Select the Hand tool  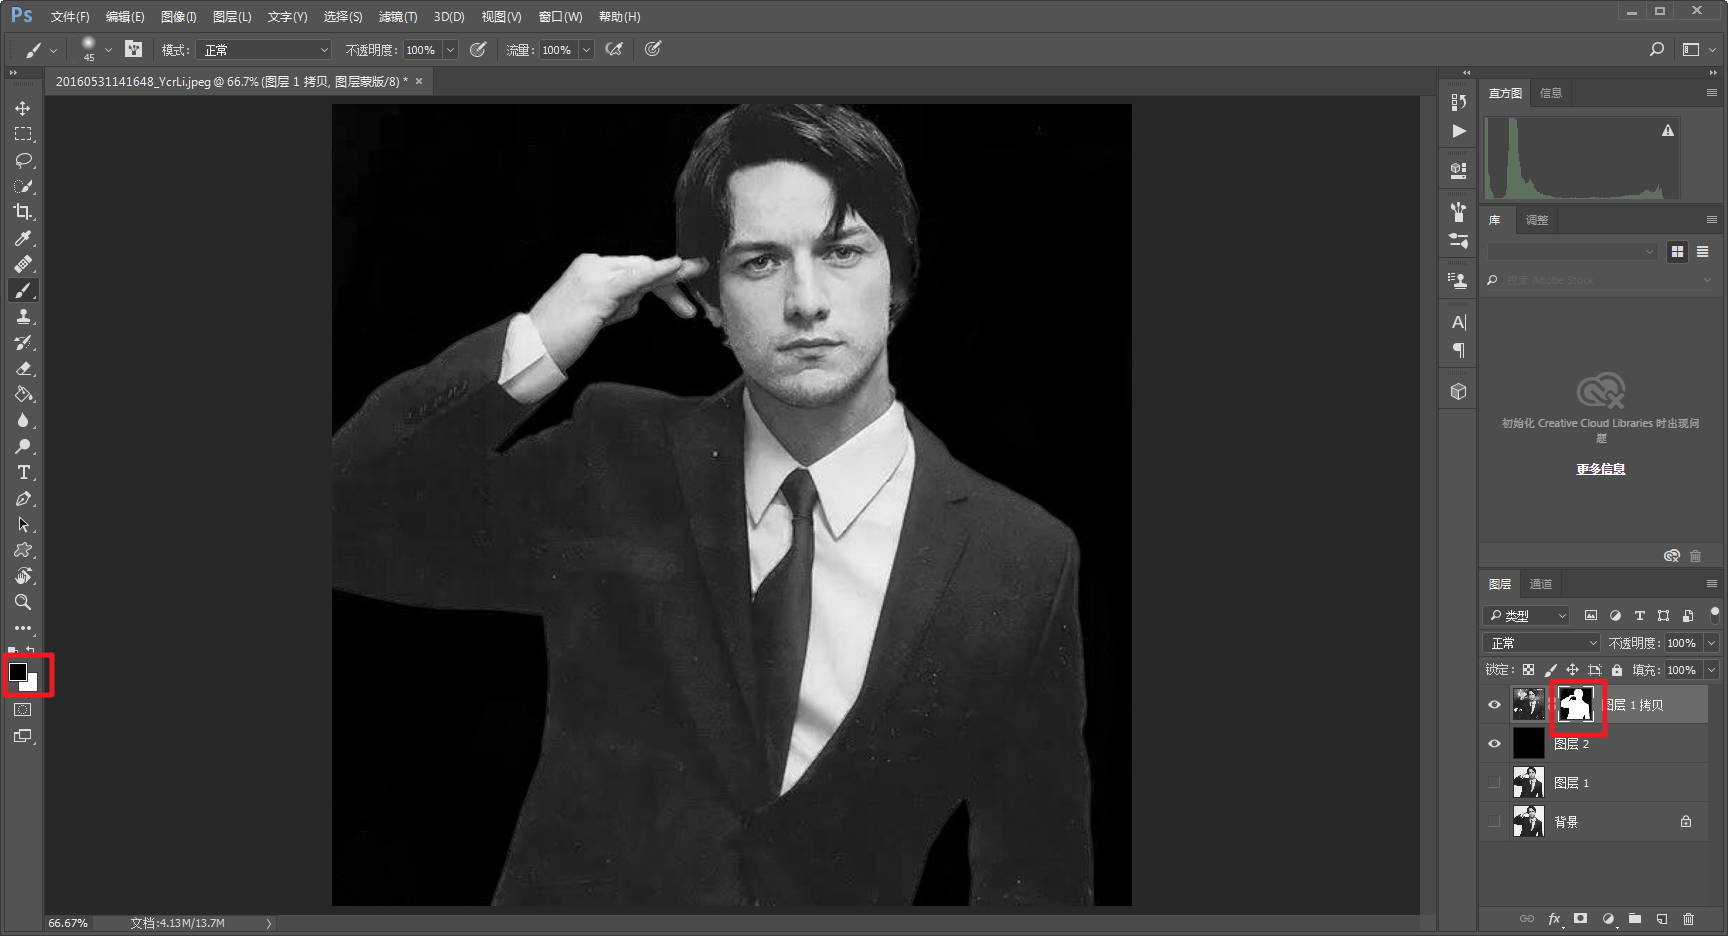pos(23,576)
